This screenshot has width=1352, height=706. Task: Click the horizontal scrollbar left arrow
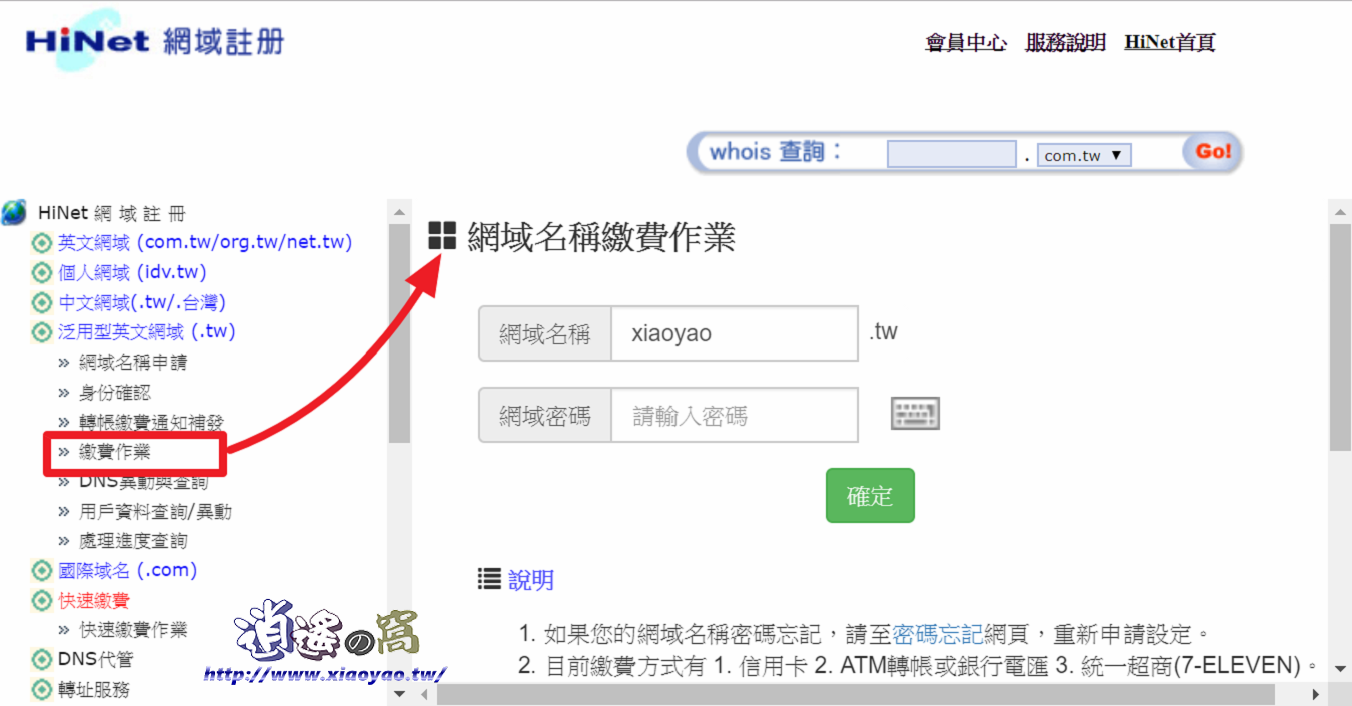[x=424, y=694]
